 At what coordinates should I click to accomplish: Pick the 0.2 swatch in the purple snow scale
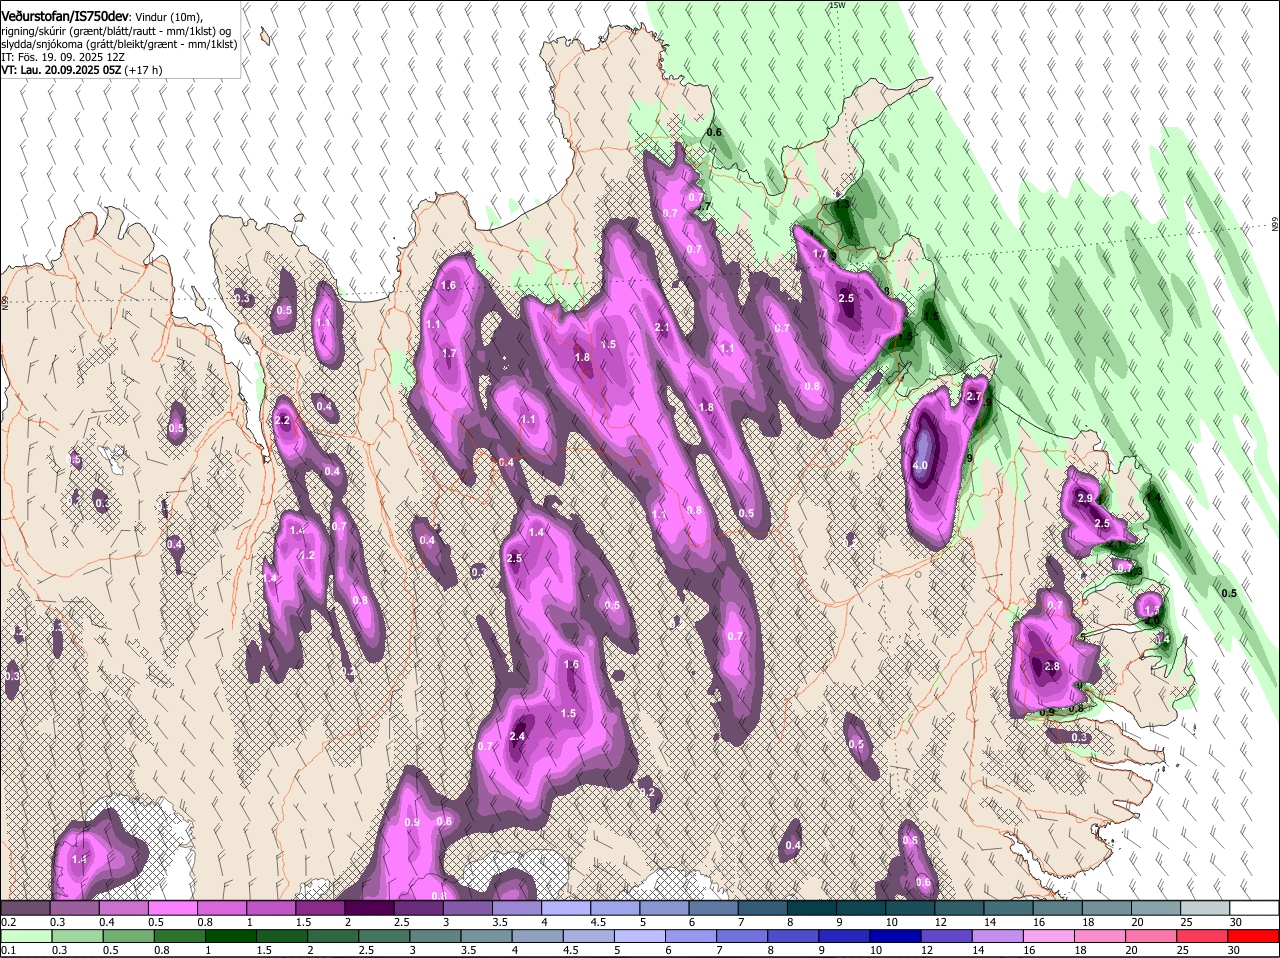coord(25,908)
